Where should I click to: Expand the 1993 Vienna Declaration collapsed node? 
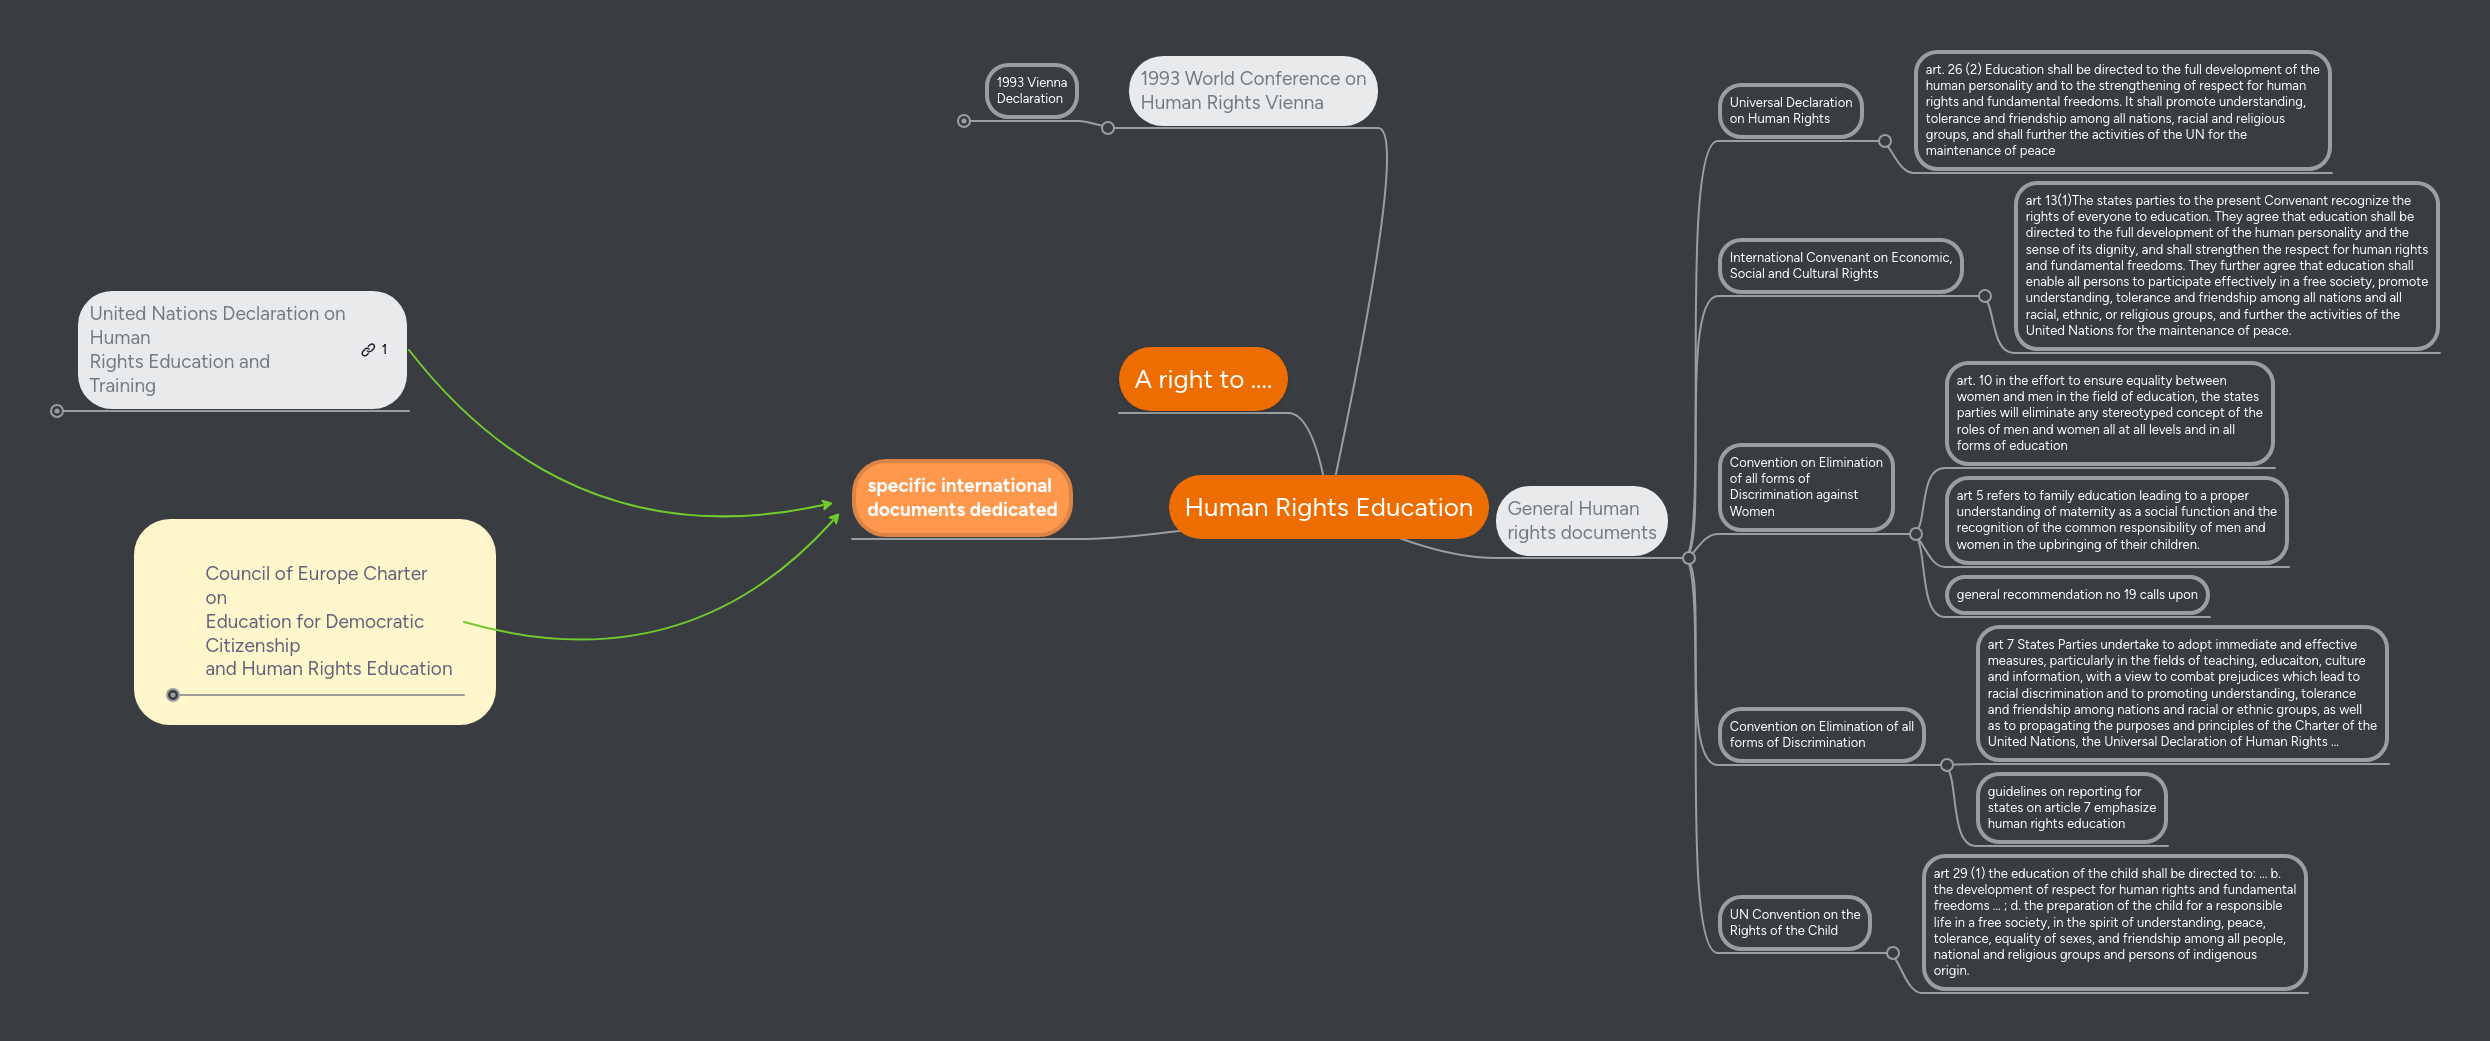pyautogui.click(x=964, y=121)
